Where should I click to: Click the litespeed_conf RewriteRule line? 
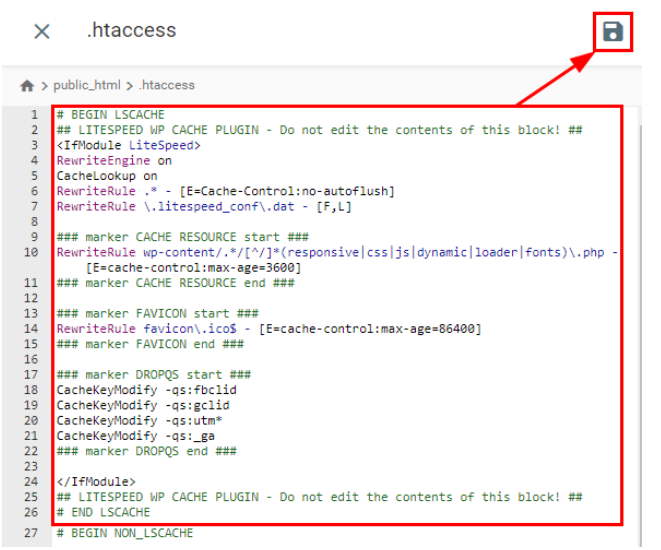(204, 207)
